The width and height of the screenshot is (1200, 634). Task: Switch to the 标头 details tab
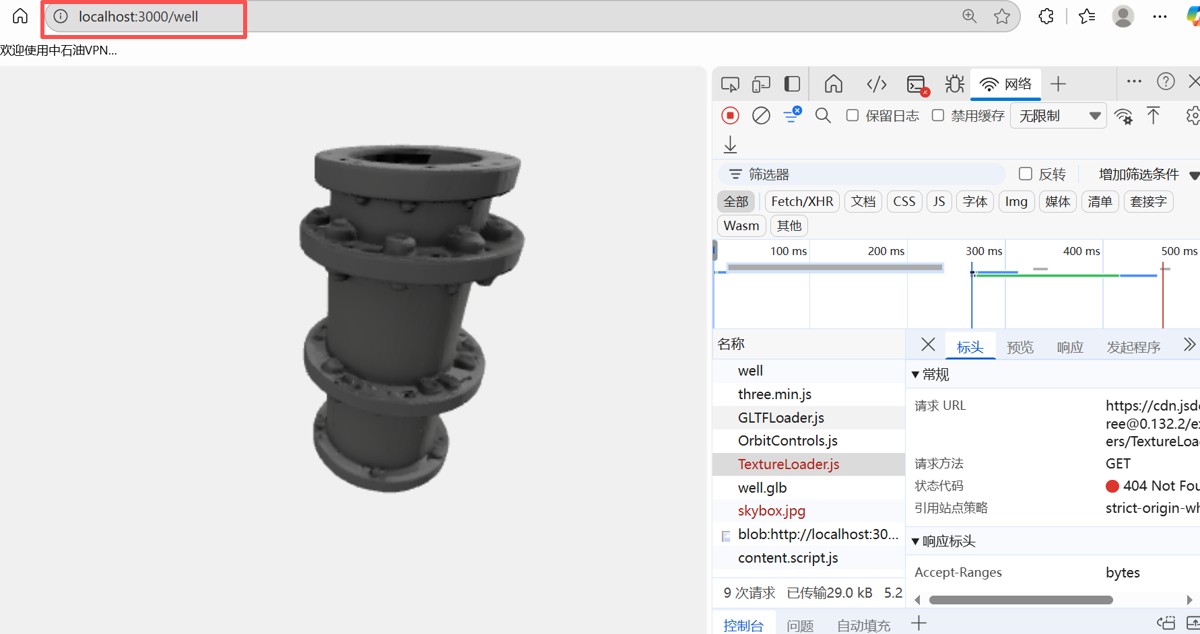click(x=970, y=347)
